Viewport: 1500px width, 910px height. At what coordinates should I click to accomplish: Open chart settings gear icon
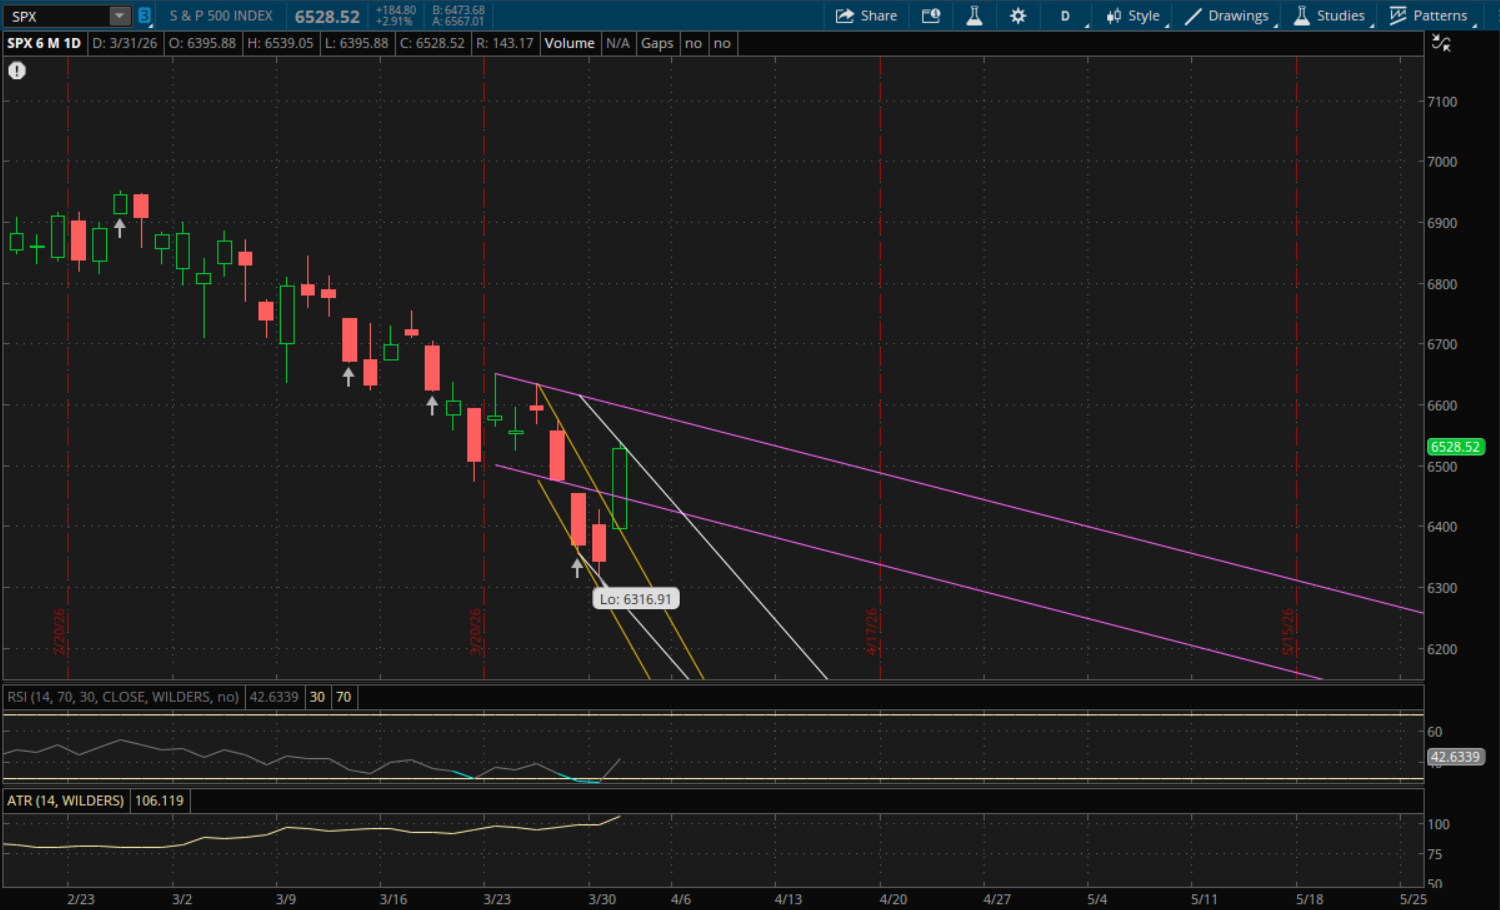(x=1018, y=16)
